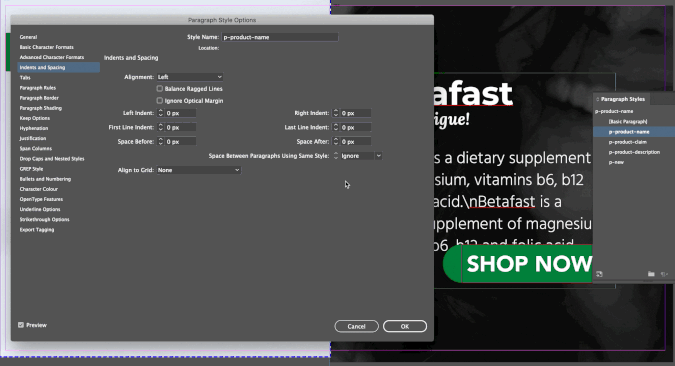This screenshot has width=675, height=366.
Task: Click create new style group folder icon
Action: point(651,274)
